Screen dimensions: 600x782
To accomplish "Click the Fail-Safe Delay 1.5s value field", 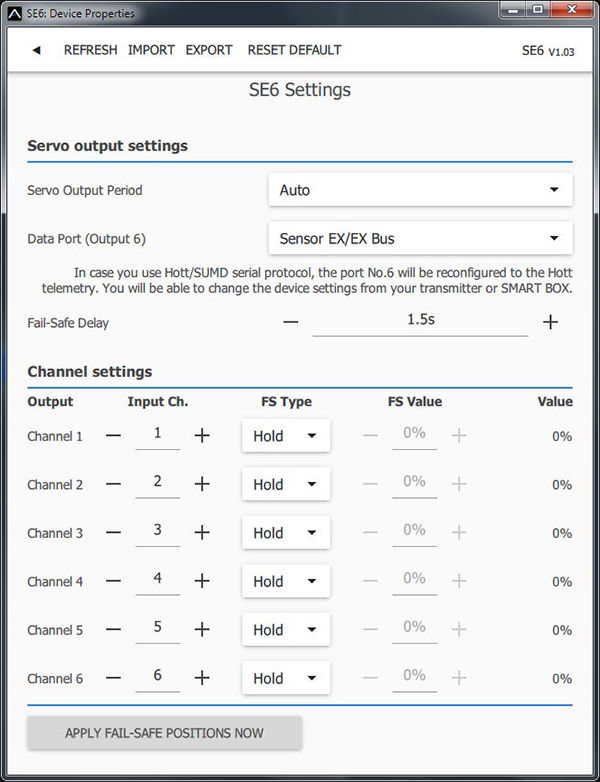I will tap(420, 320).
